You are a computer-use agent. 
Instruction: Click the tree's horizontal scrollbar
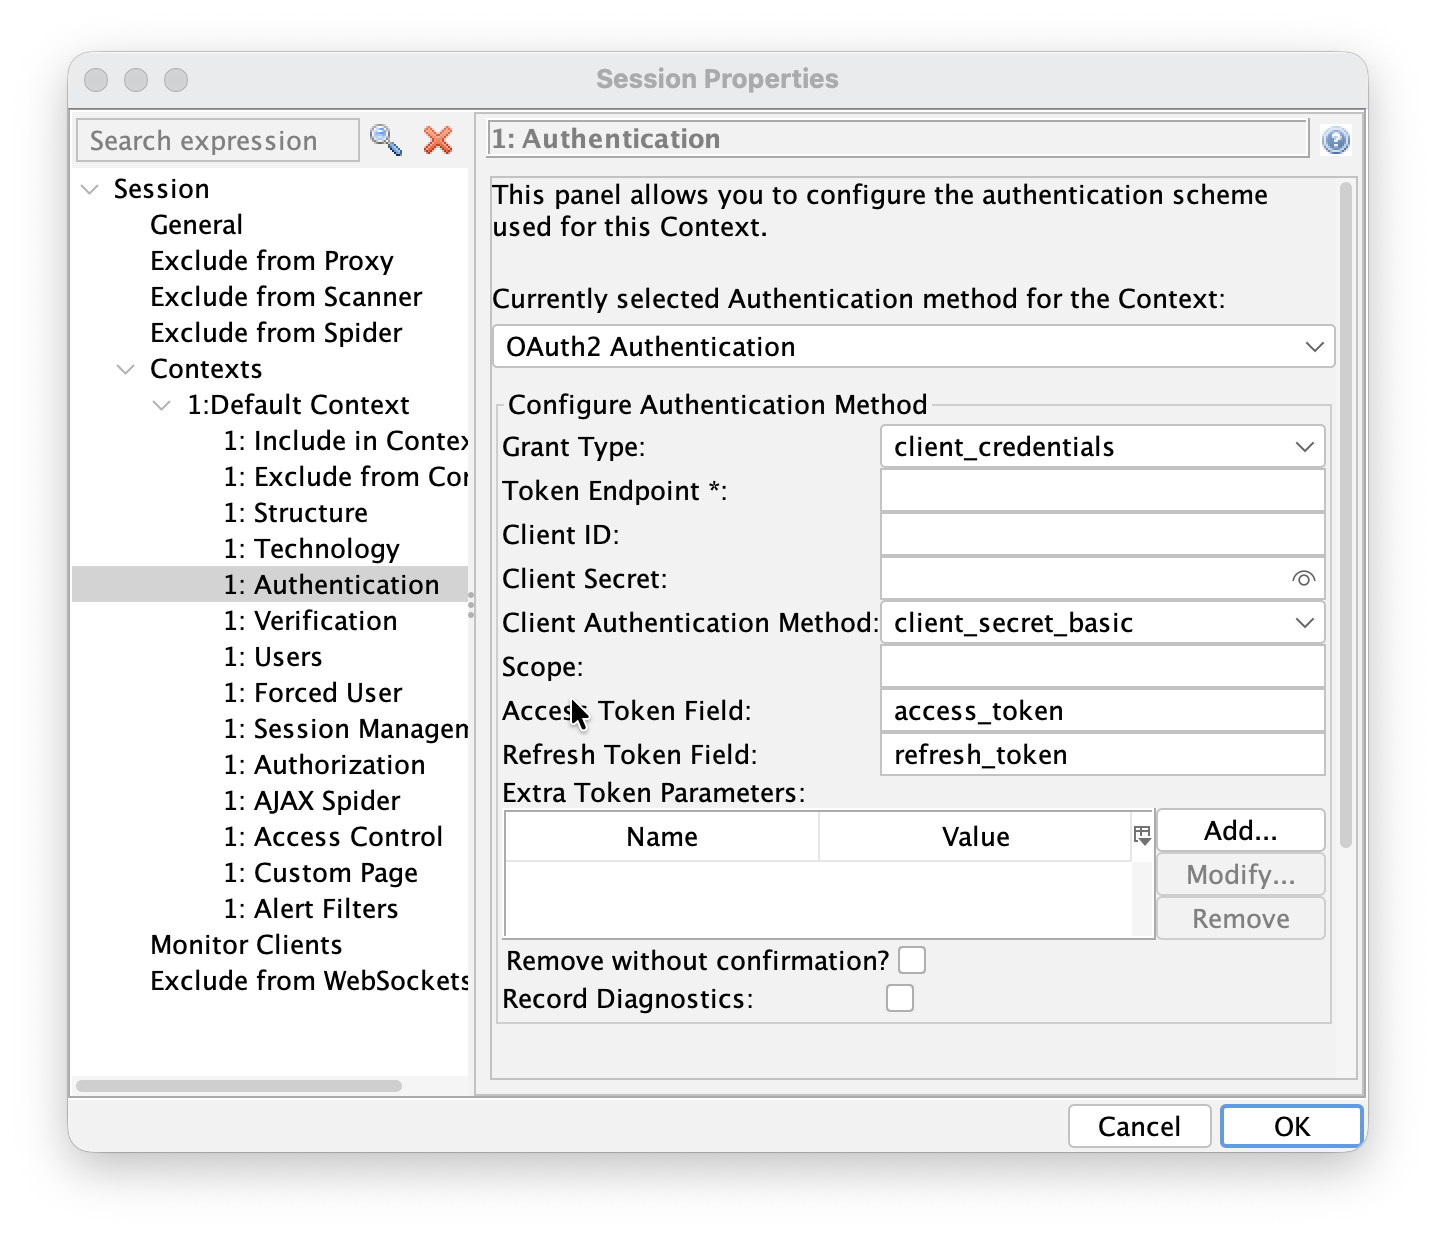coord(239,1086)
